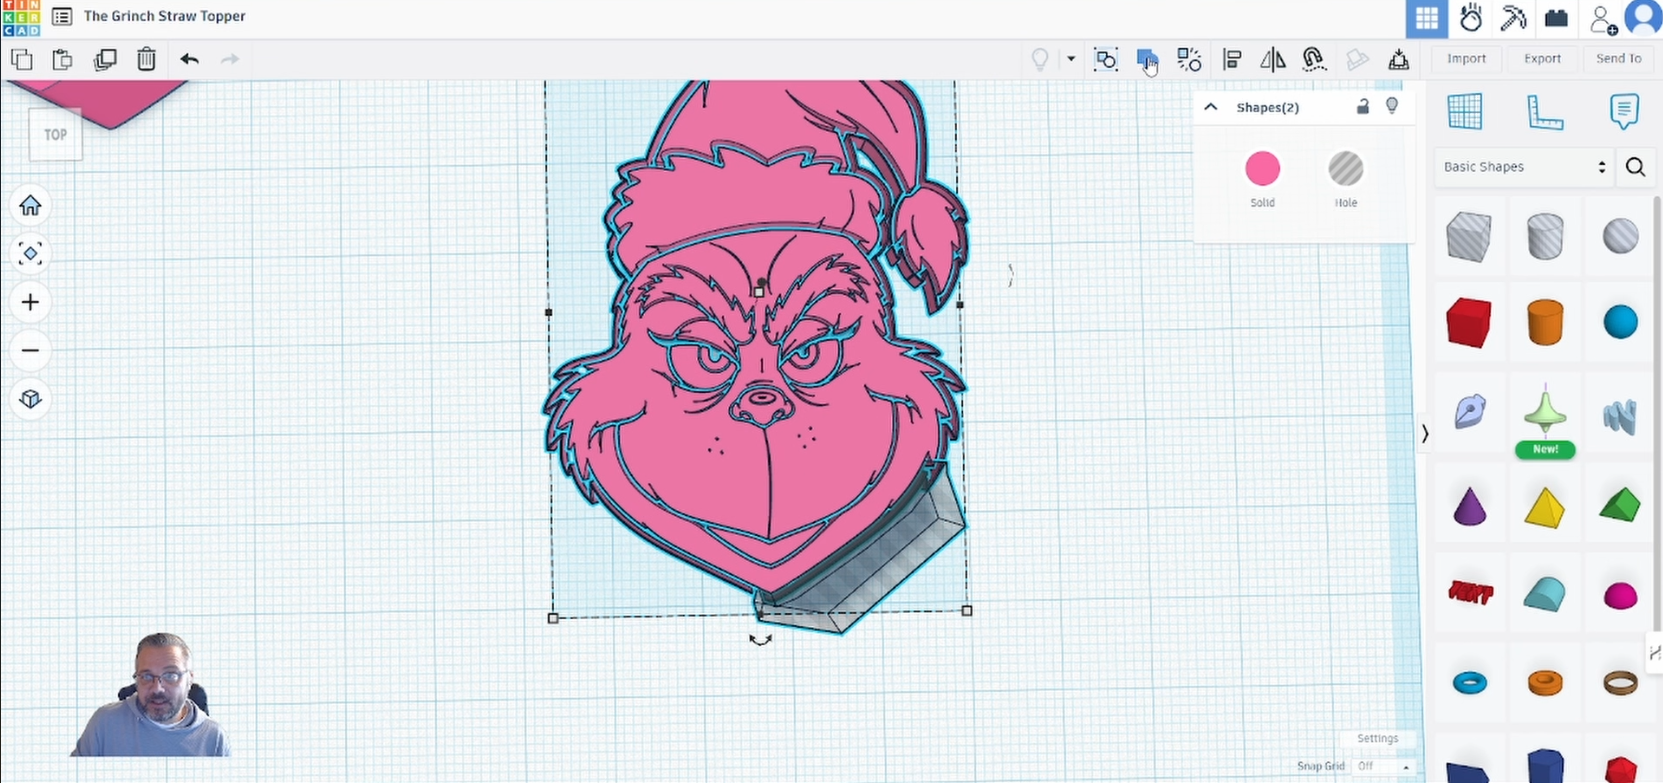Click the grid Settings button

point(1377,739)
